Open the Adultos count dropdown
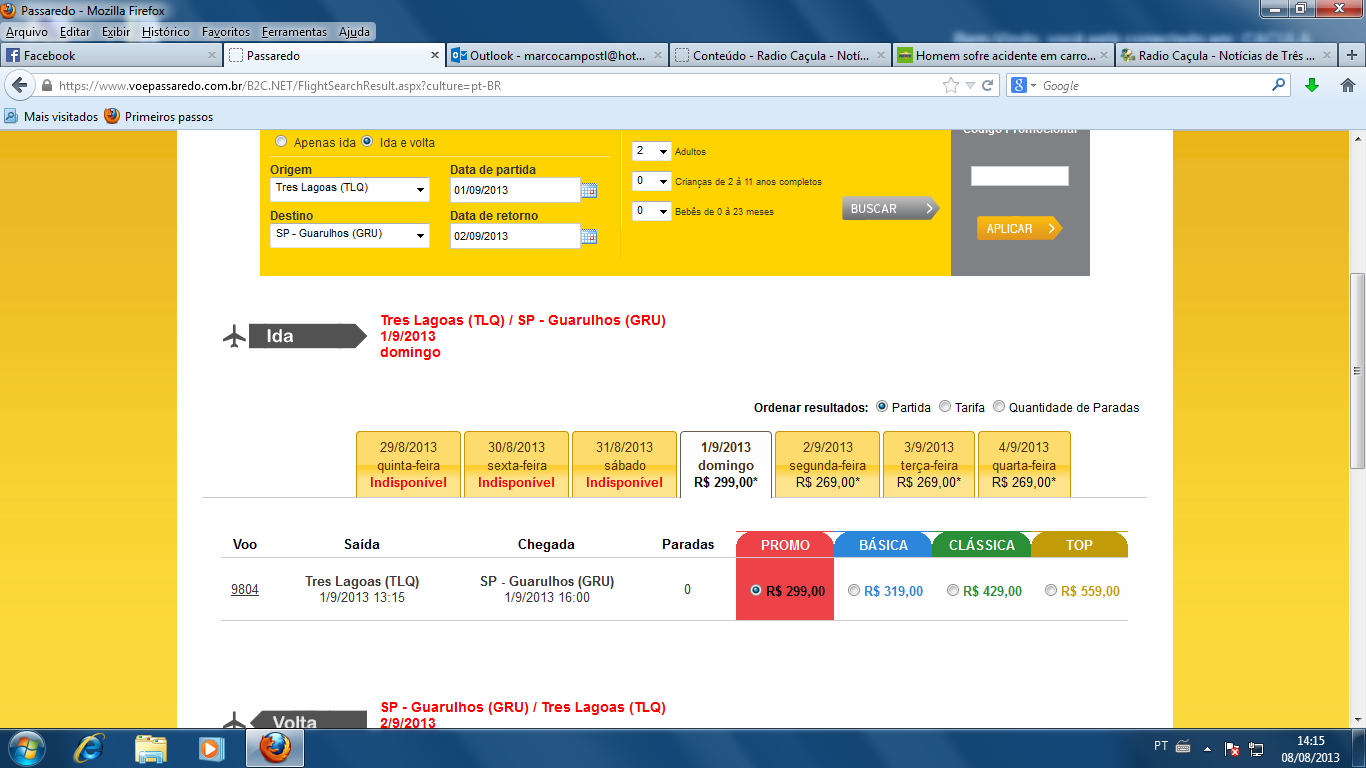1366x768 pixels. click(651, 151)
